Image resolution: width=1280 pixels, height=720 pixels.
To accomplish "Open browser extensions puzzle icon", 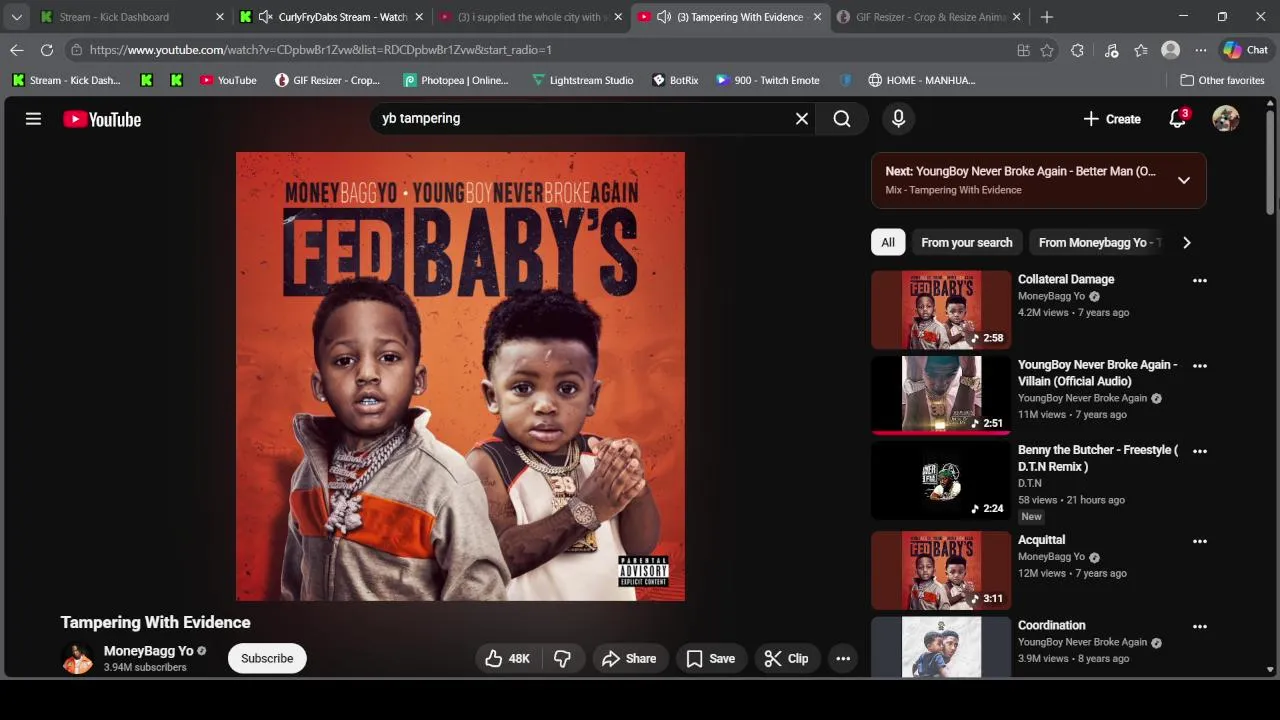I will click(1077, 50).
